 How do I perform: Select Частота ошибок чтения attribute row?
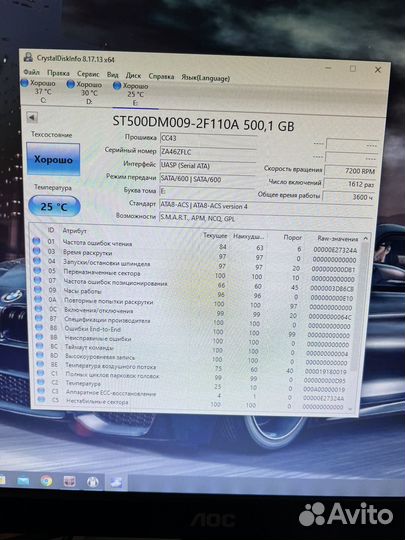click(195, 246)
